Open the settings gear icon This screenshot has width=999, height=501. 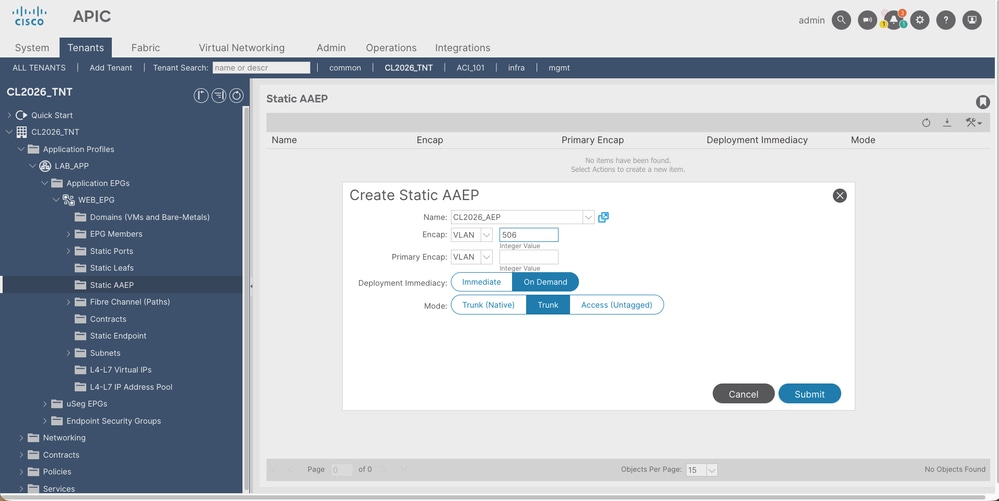(x=919, y=20)
